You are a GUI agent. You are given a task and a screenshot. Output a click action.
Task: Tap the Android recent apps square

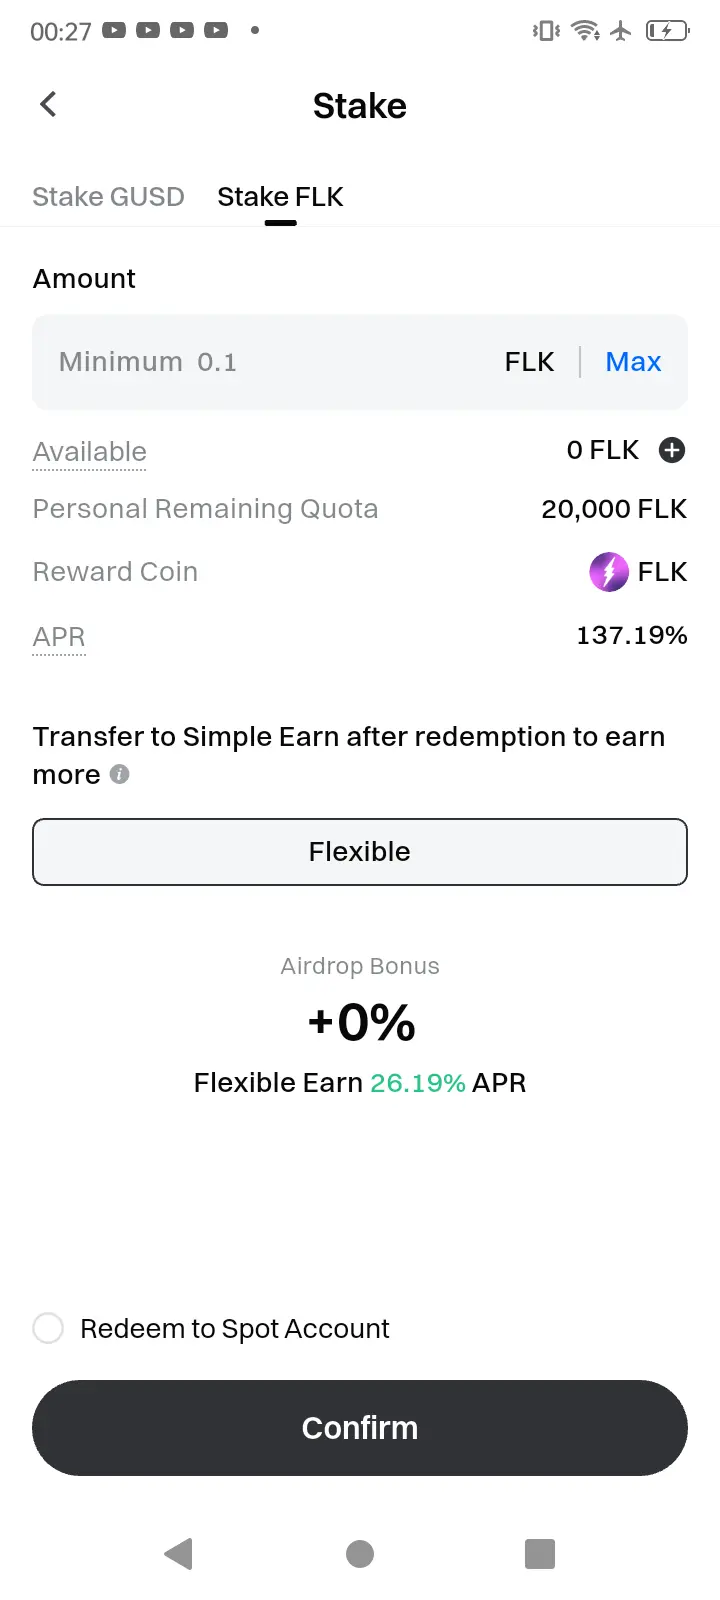tap(540, 1554)
